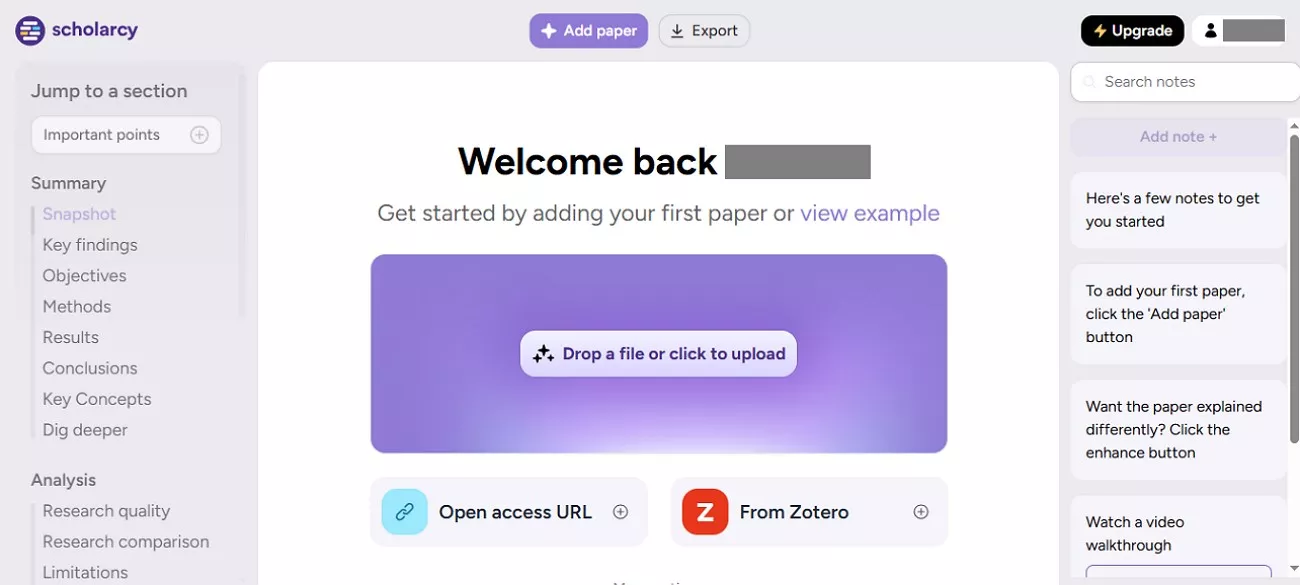Viewport: 1300px width, 585px height.
Task: Jump to Key findings section
Action: pyautogui.click(x=90, y=245)
